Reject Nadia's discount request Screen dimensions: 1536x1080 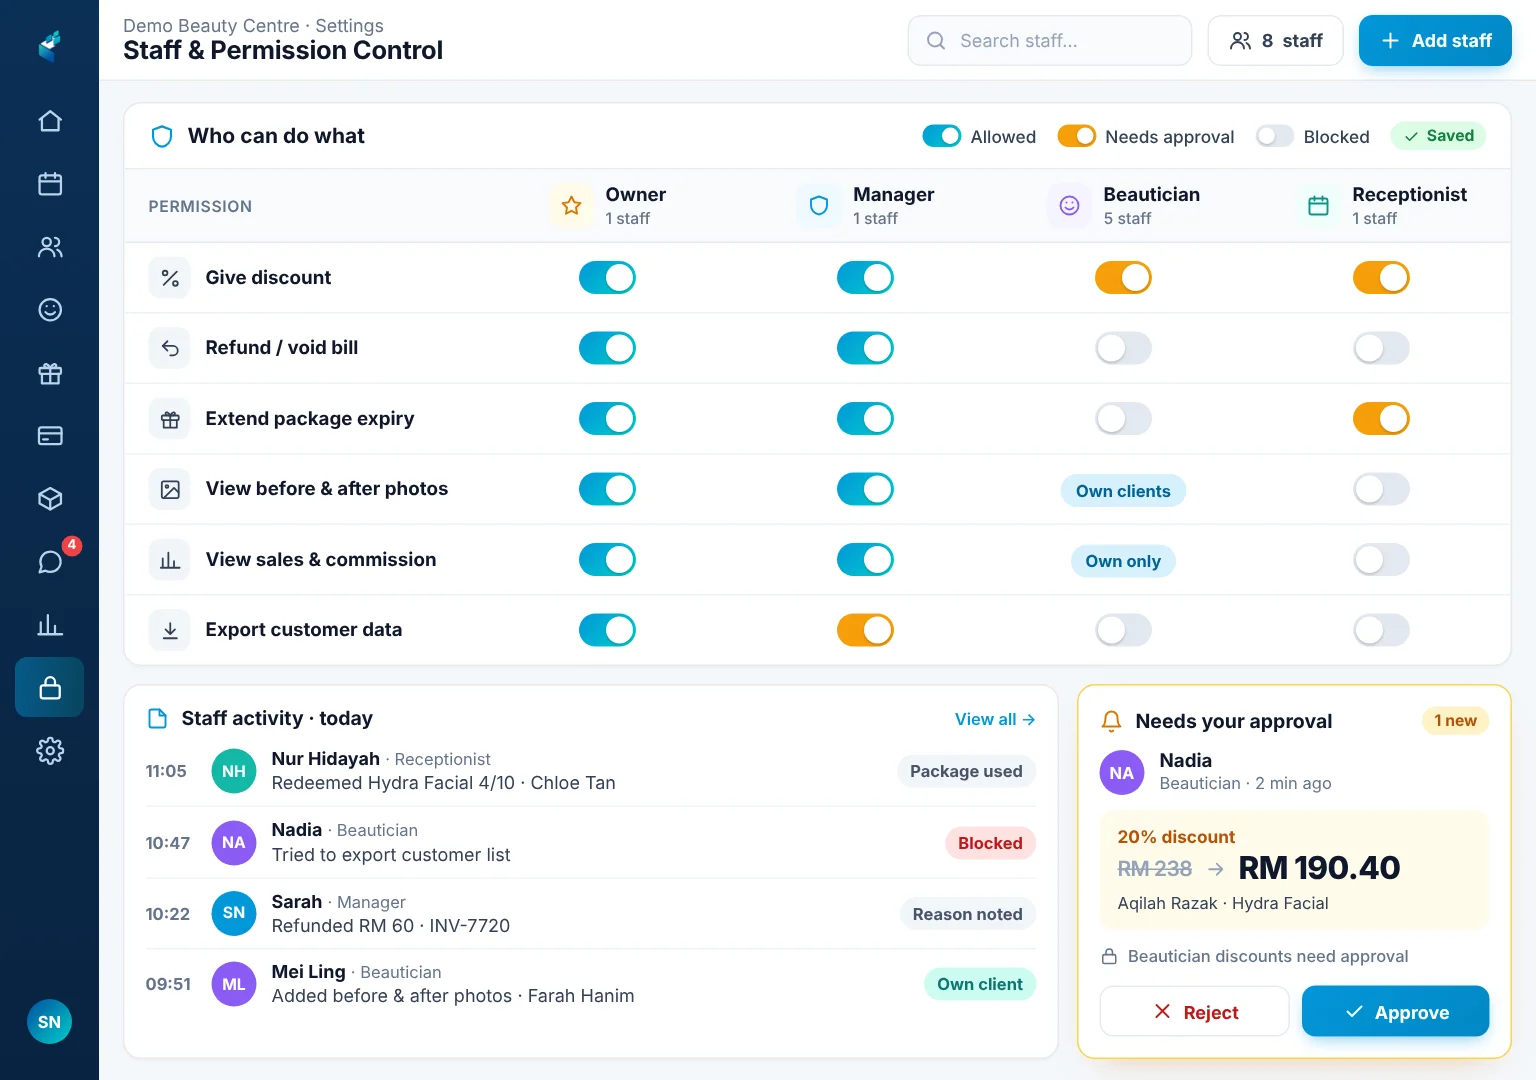[x=1195, y=1012]
